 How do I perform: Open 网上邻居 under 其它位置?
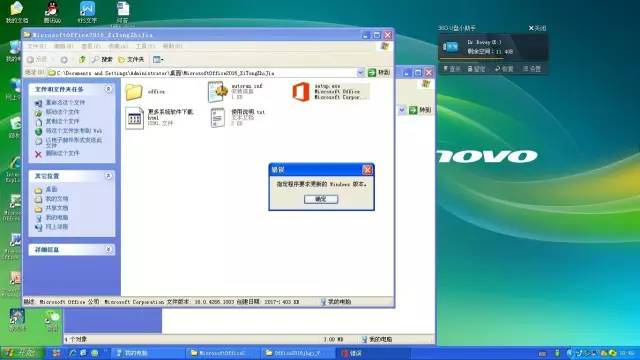pyautogui.click(x=57, y=227)
